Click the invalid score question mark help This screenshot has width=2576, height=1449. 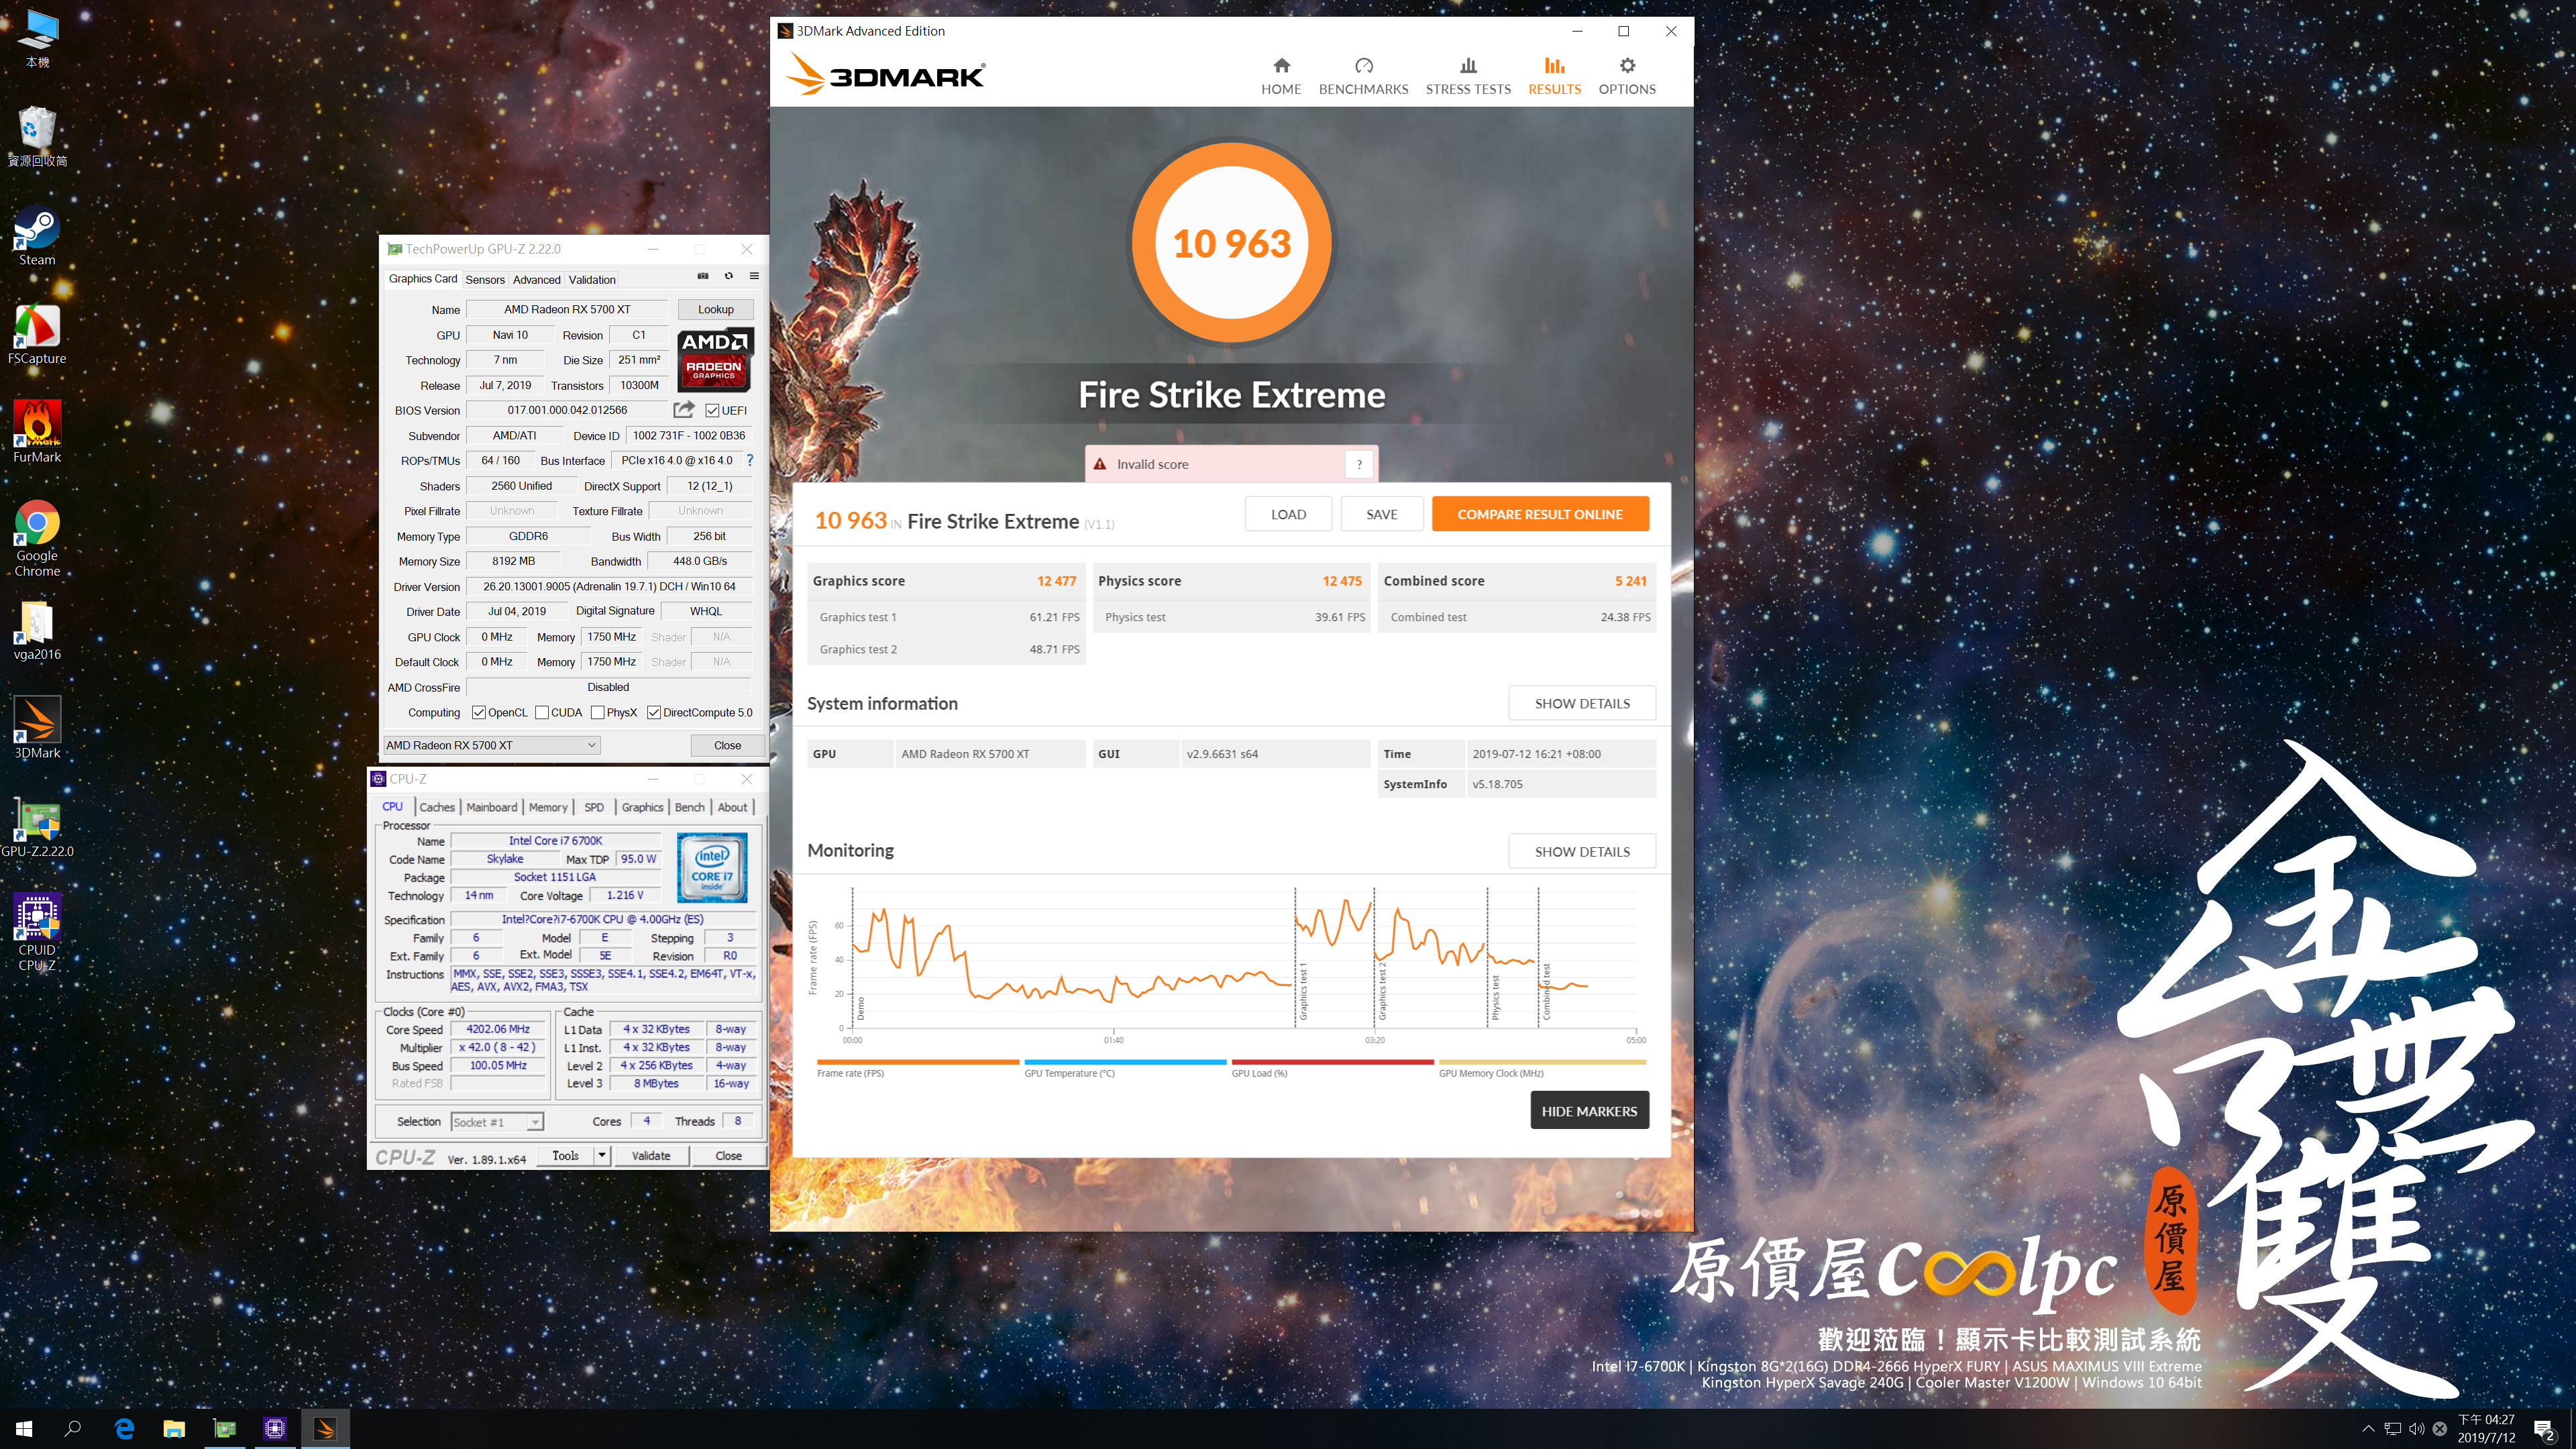tap(1359, 464)
